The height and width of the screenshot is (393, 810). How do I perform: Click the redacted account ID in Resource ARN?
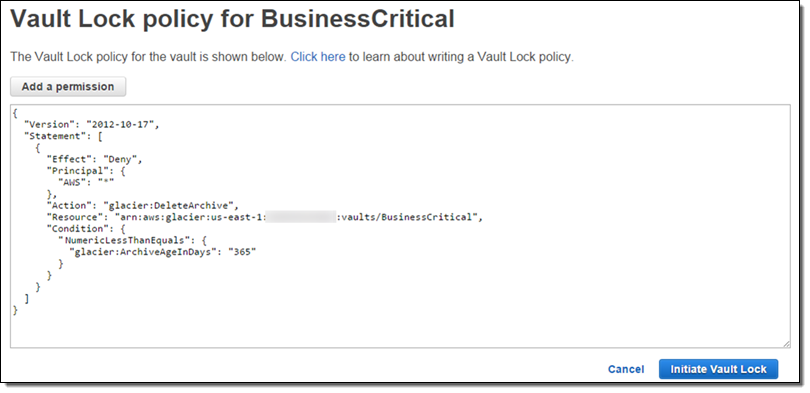(301, 217)
